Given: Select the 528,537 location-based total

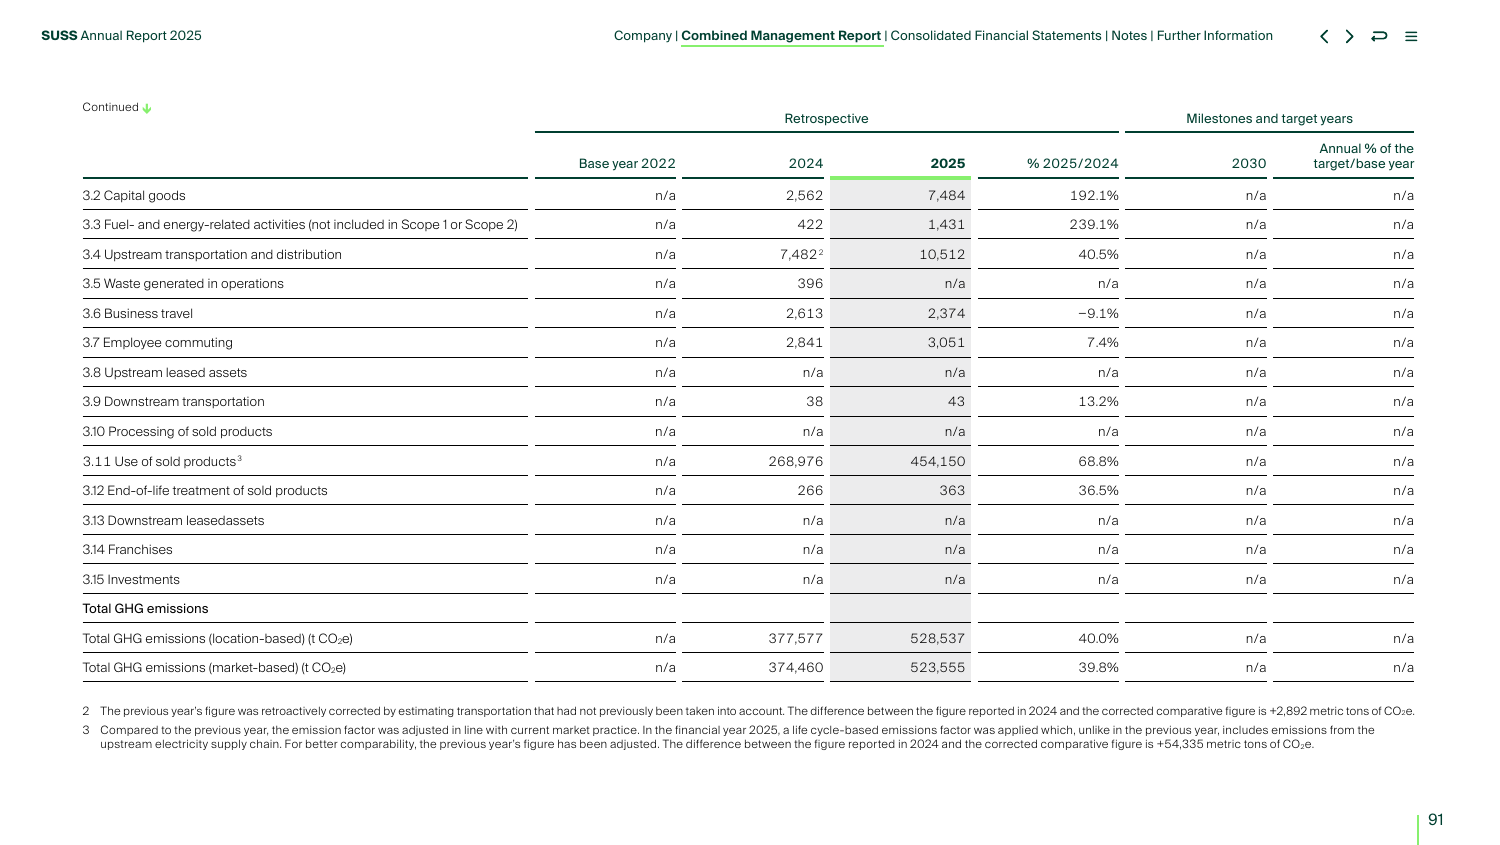Looking at the screenshot, I should click(x=938, y=639).
